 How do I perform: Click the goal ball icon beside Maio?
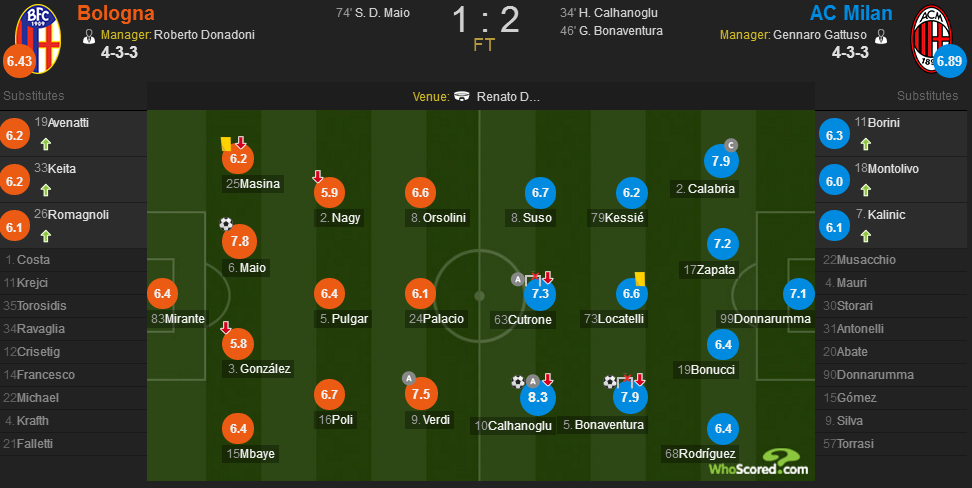(x=226, y=224)
